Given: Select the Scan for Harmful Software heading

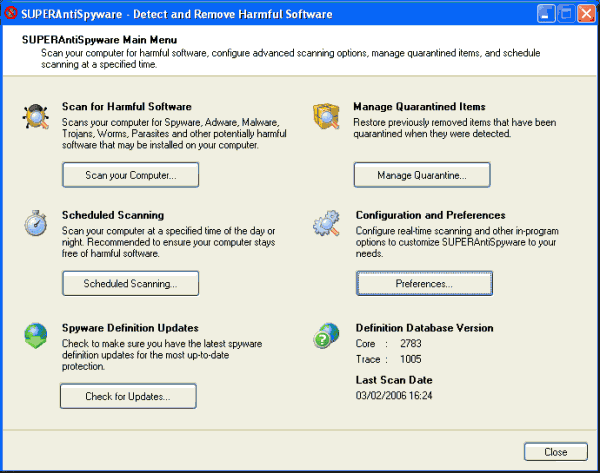Looking at the screenshot, I should pos(127,106).
